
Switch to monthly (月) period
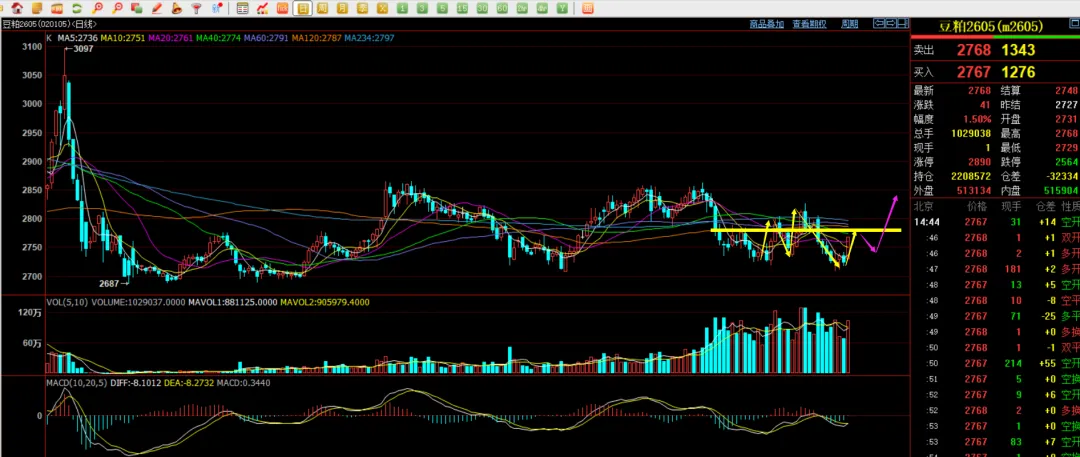[x=342, y=8]
